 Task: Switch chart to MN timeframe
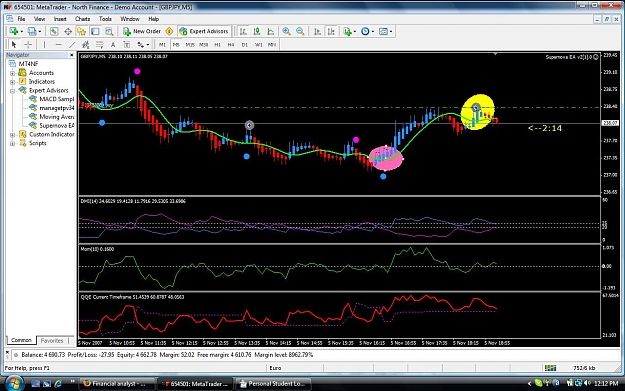point(272,45)
